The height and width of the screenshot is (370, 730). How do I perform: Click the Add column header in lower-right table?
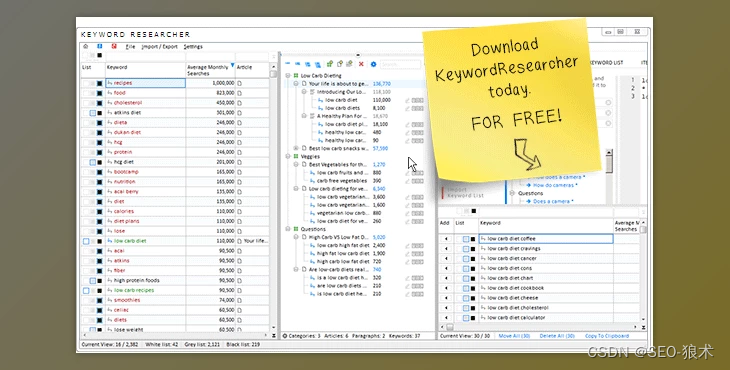(445, 225)
